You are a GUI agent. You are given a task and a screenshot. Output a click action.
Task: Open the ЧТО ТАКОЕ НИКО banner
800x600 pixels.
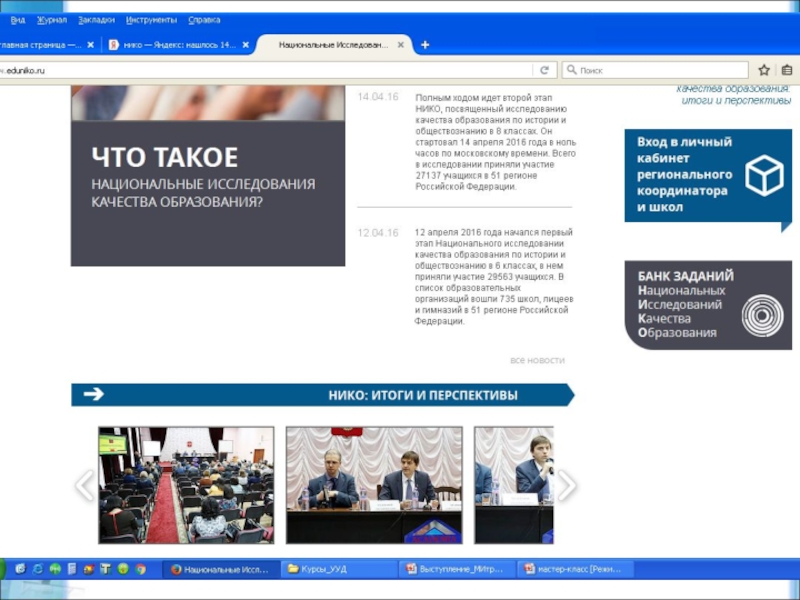(208, 176)
